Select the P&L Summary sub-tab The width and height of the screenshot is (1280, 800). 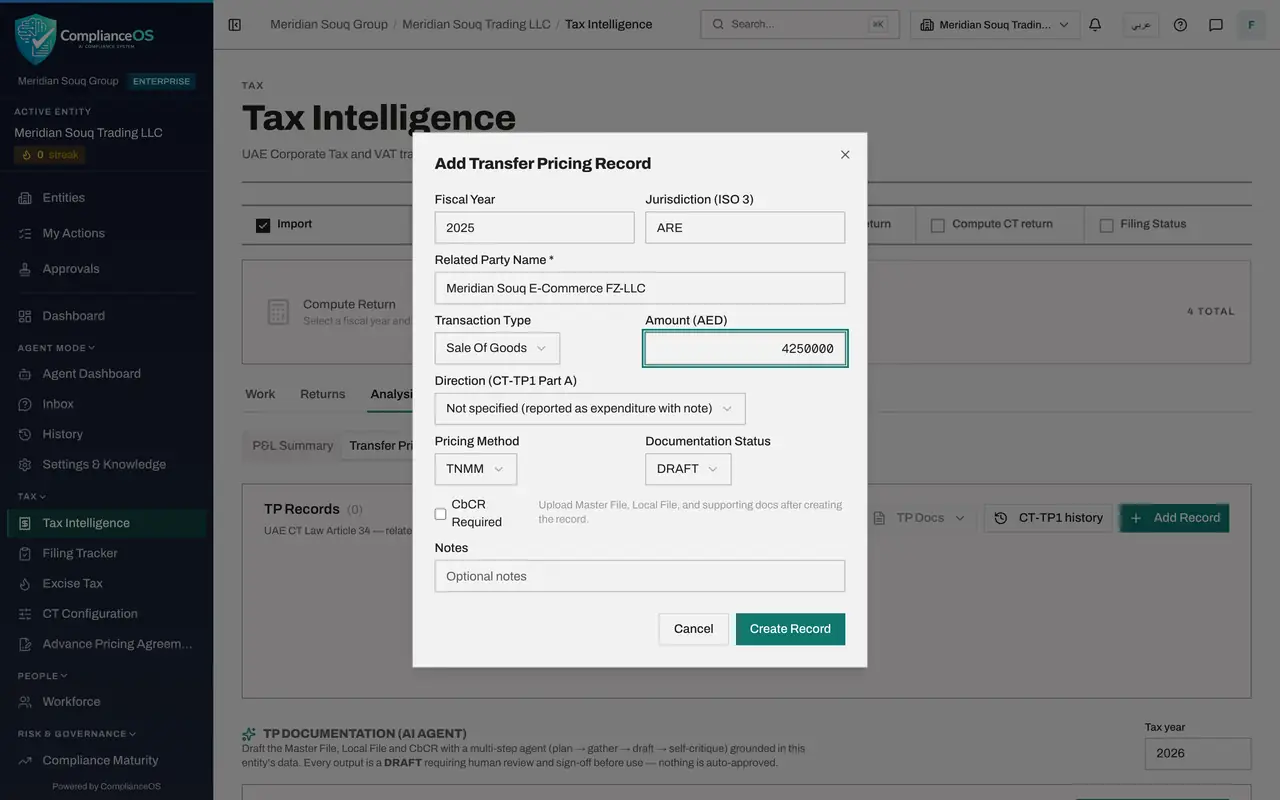point(292,446)
